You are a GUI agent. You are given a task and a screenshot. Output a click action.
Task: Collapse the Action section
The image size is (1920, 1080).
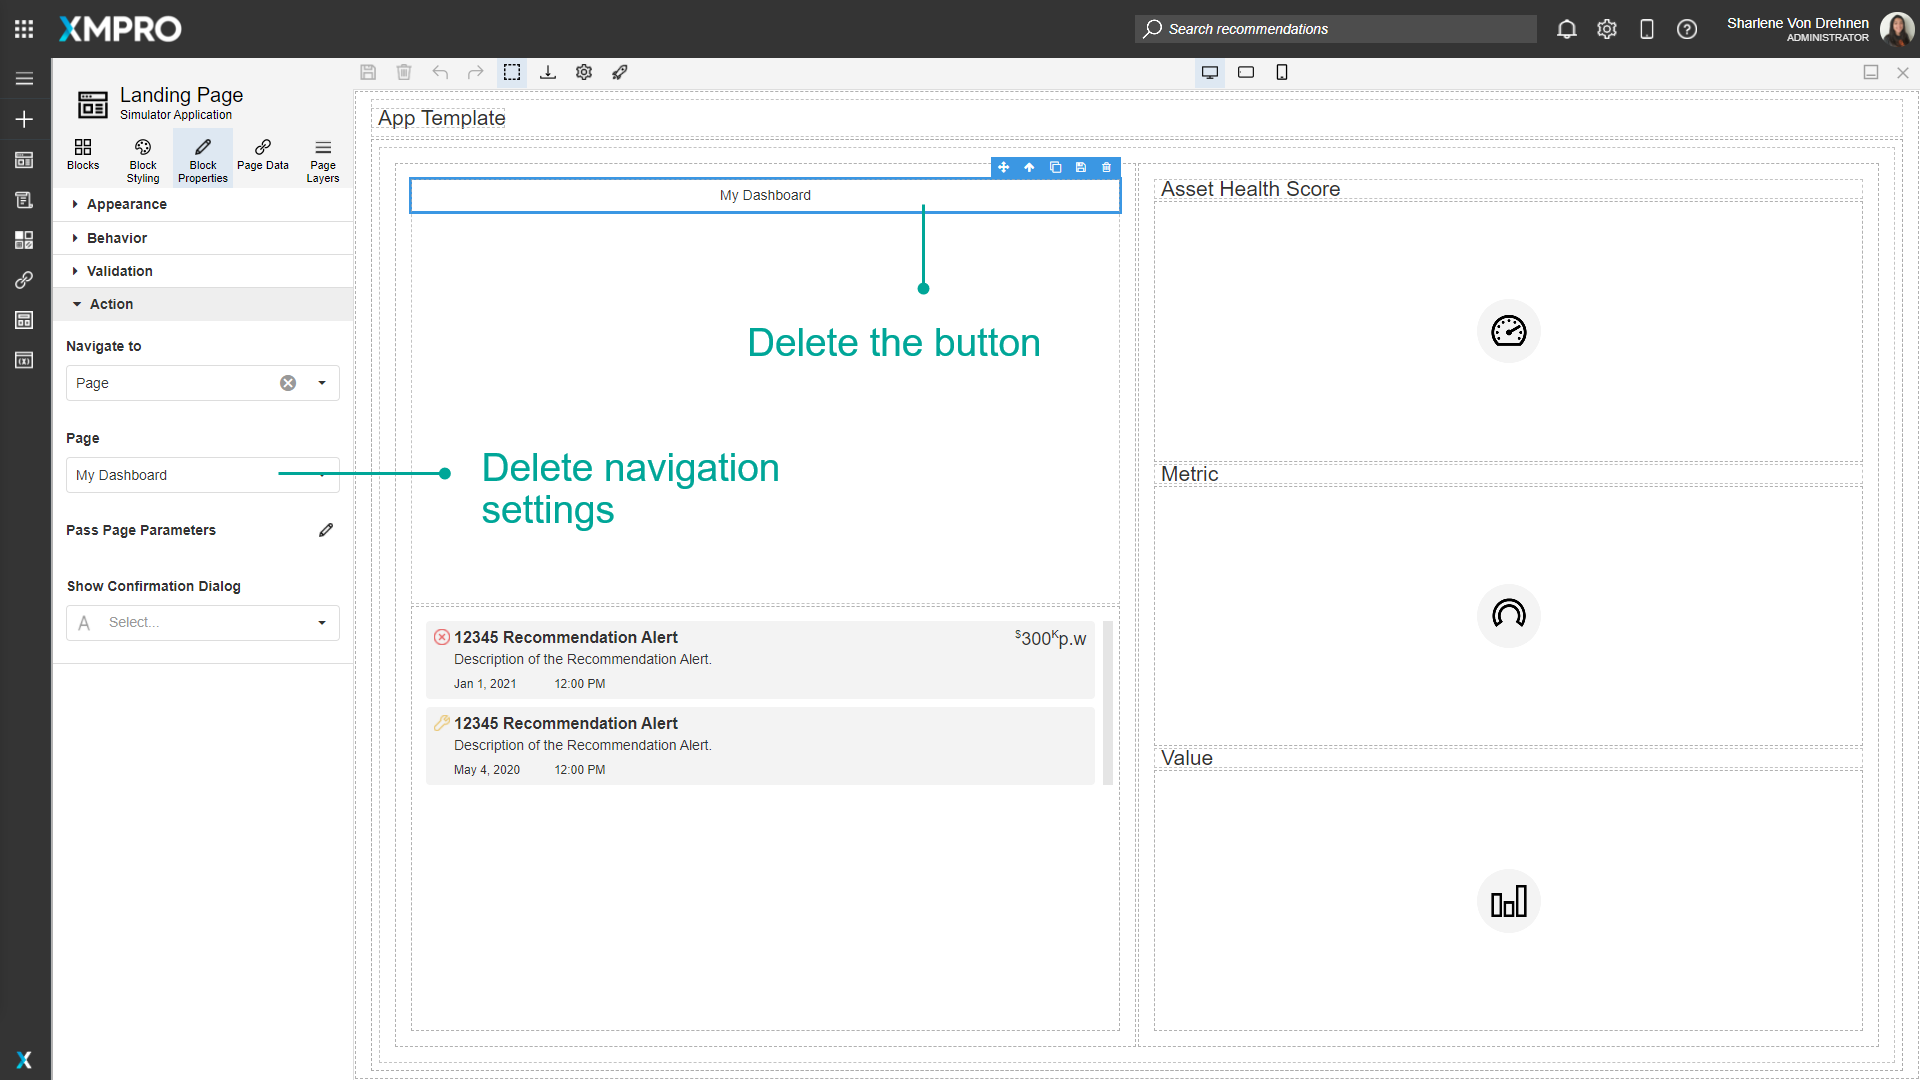tap(110, 304)
